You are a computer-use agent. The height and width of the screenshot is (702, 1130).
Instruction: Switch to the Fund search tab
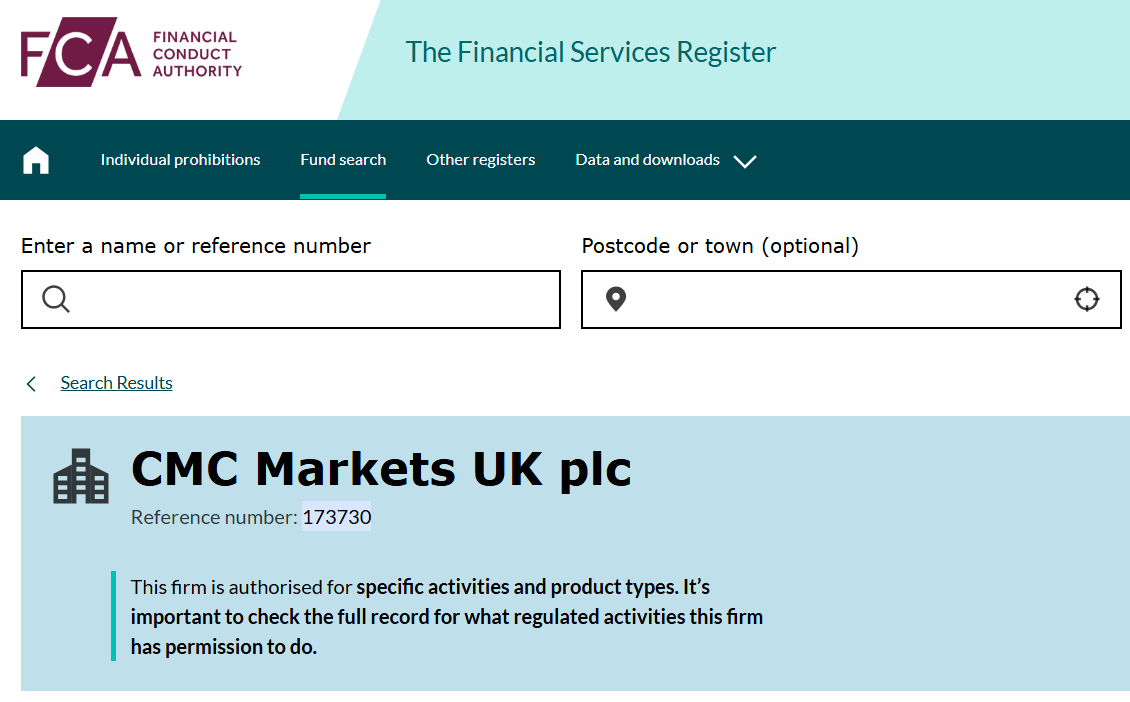[343, 160]
